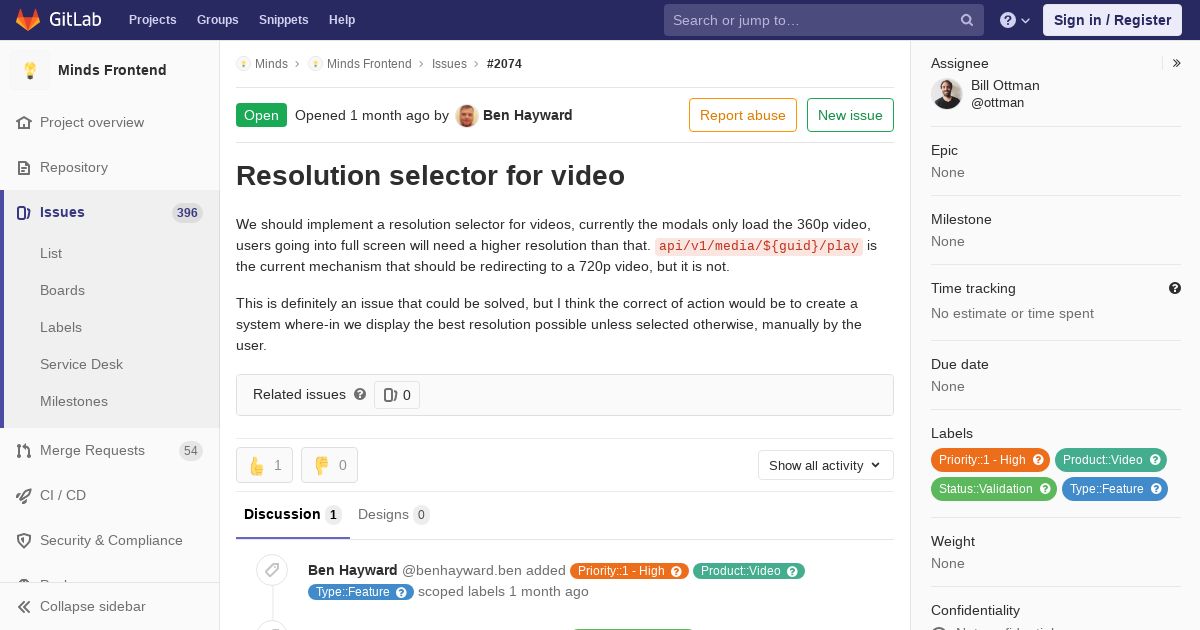Image resolution: width=1200 pixels, height=630 pixels.
Task: Open the Show all activity dropdown
Action: [x=826, y=465]
